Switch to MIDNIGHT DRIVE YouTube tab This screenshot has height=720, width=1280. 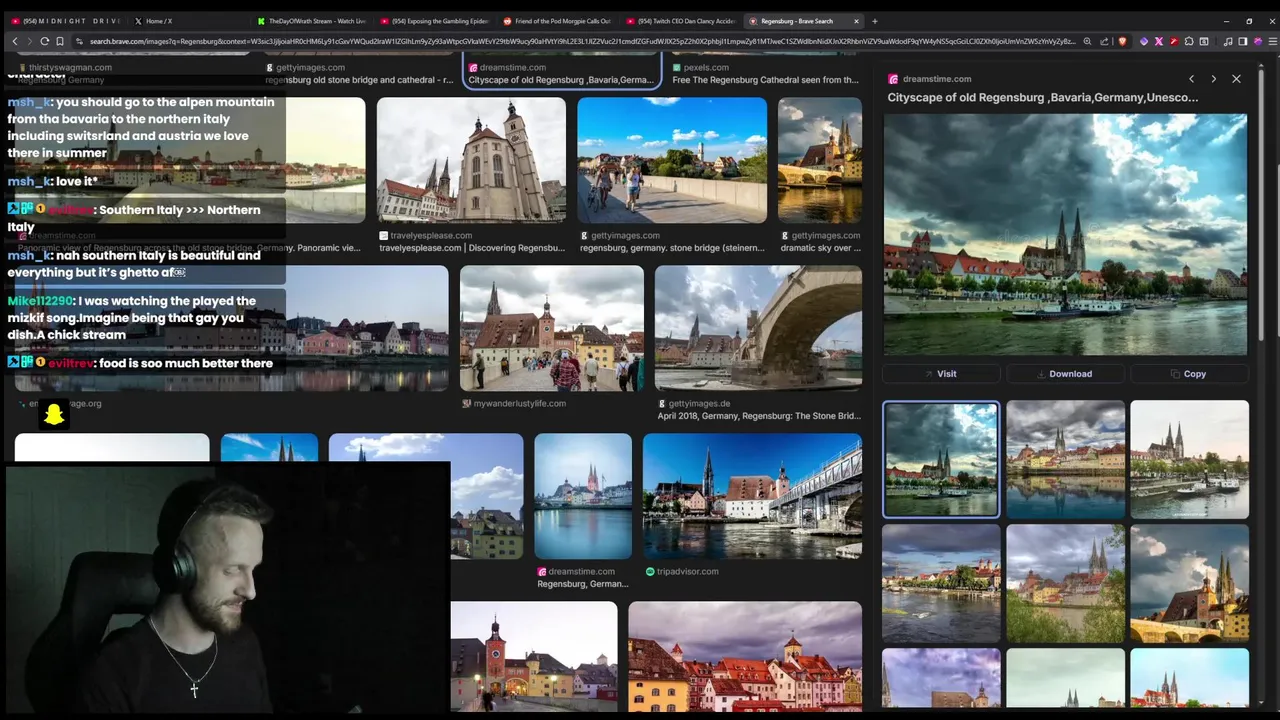point(65,21)
